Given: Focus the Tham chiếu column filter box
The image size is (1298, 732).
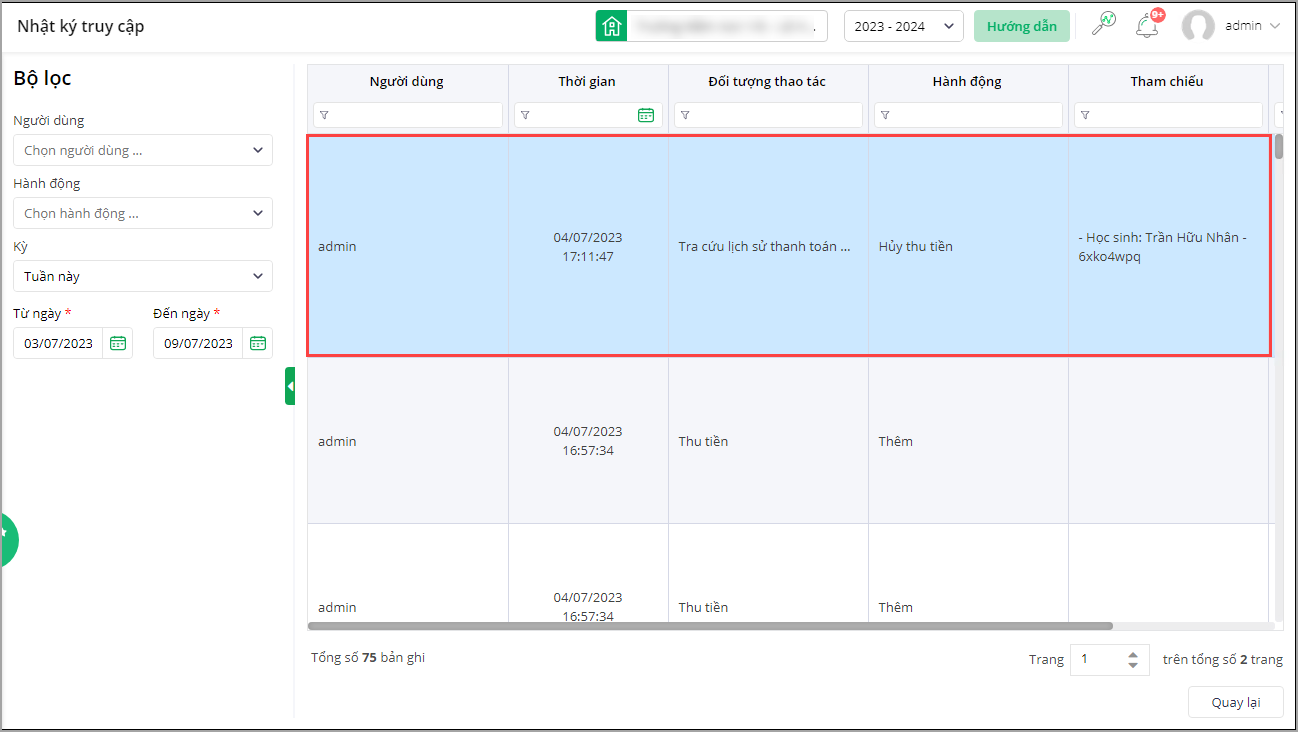Looking at the screenshot, I should click(x=1168, y=115).
